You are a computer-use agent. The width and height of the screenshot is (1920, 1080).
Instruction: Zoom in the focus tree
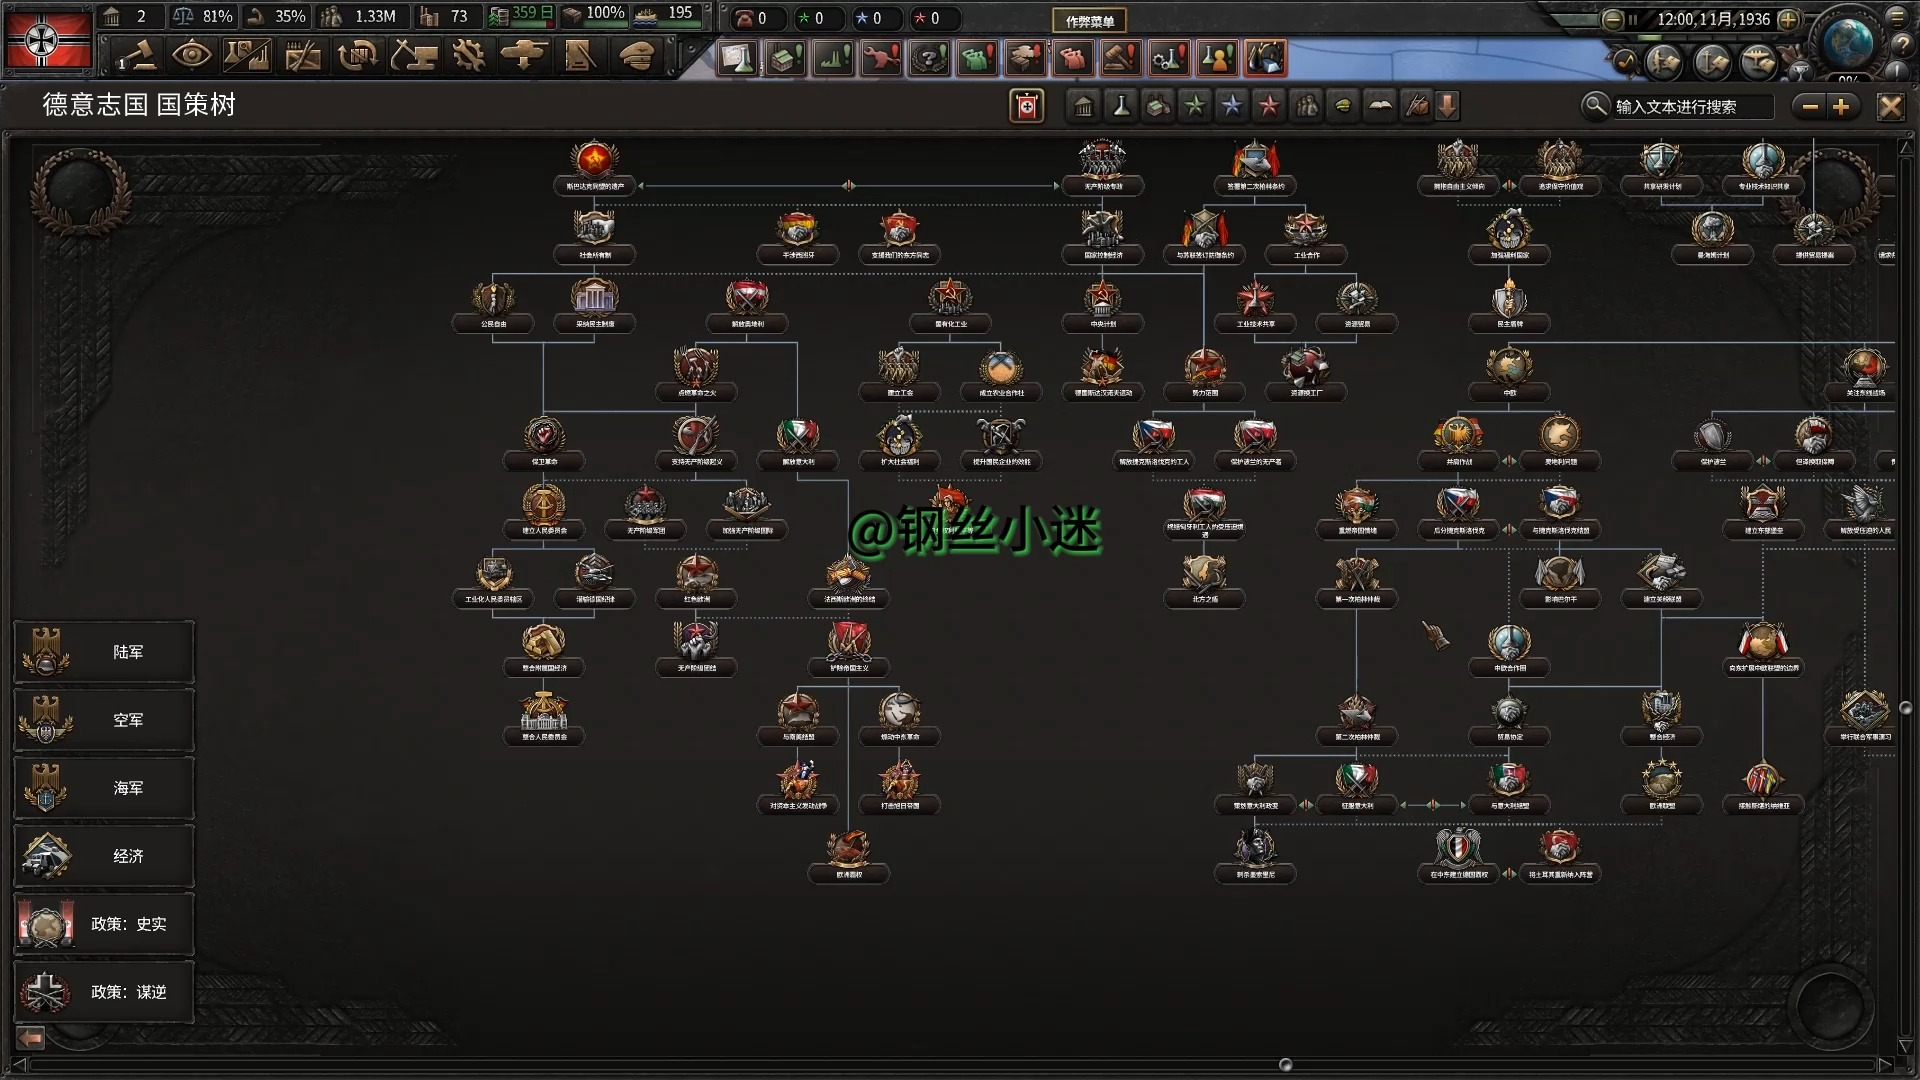(1842, 106)
